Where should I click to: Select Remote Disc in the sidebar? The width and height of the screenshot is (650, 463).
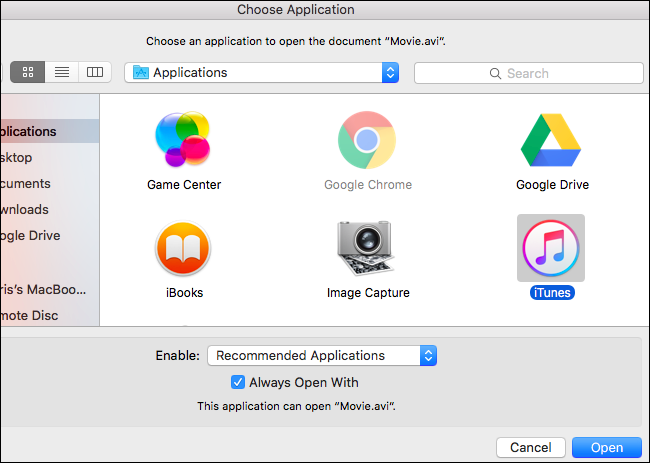(x=30, y=315)
